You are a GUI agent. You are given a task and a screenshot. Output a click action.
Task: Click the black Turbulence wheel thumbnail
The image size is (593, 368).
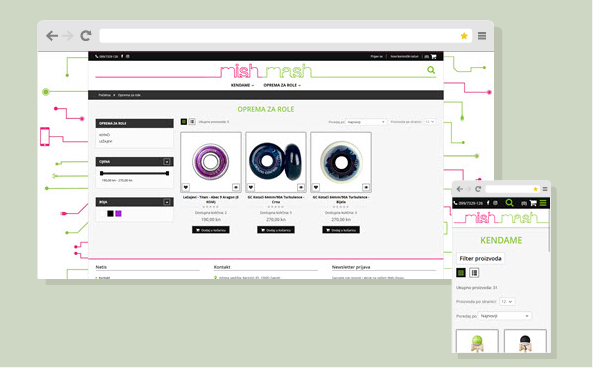point(276,162)
